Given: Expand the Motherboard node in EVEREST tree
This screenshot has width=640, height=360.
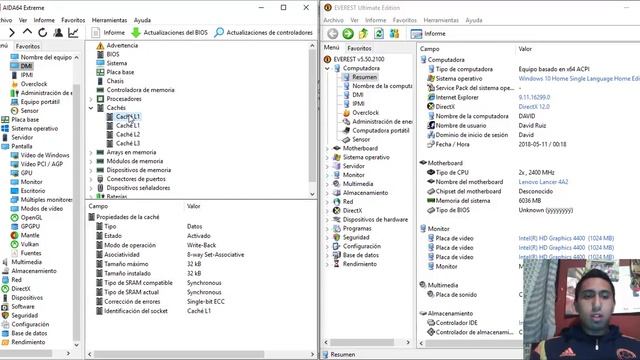Looking at the screenshot, I should (327, 149).
